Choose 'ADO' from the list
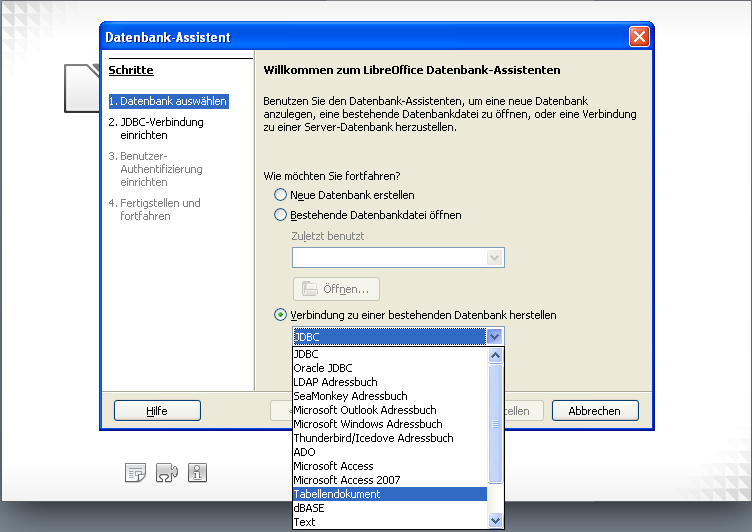The height and width of the screenshot is (532, 752). click(x=390, y=452)
